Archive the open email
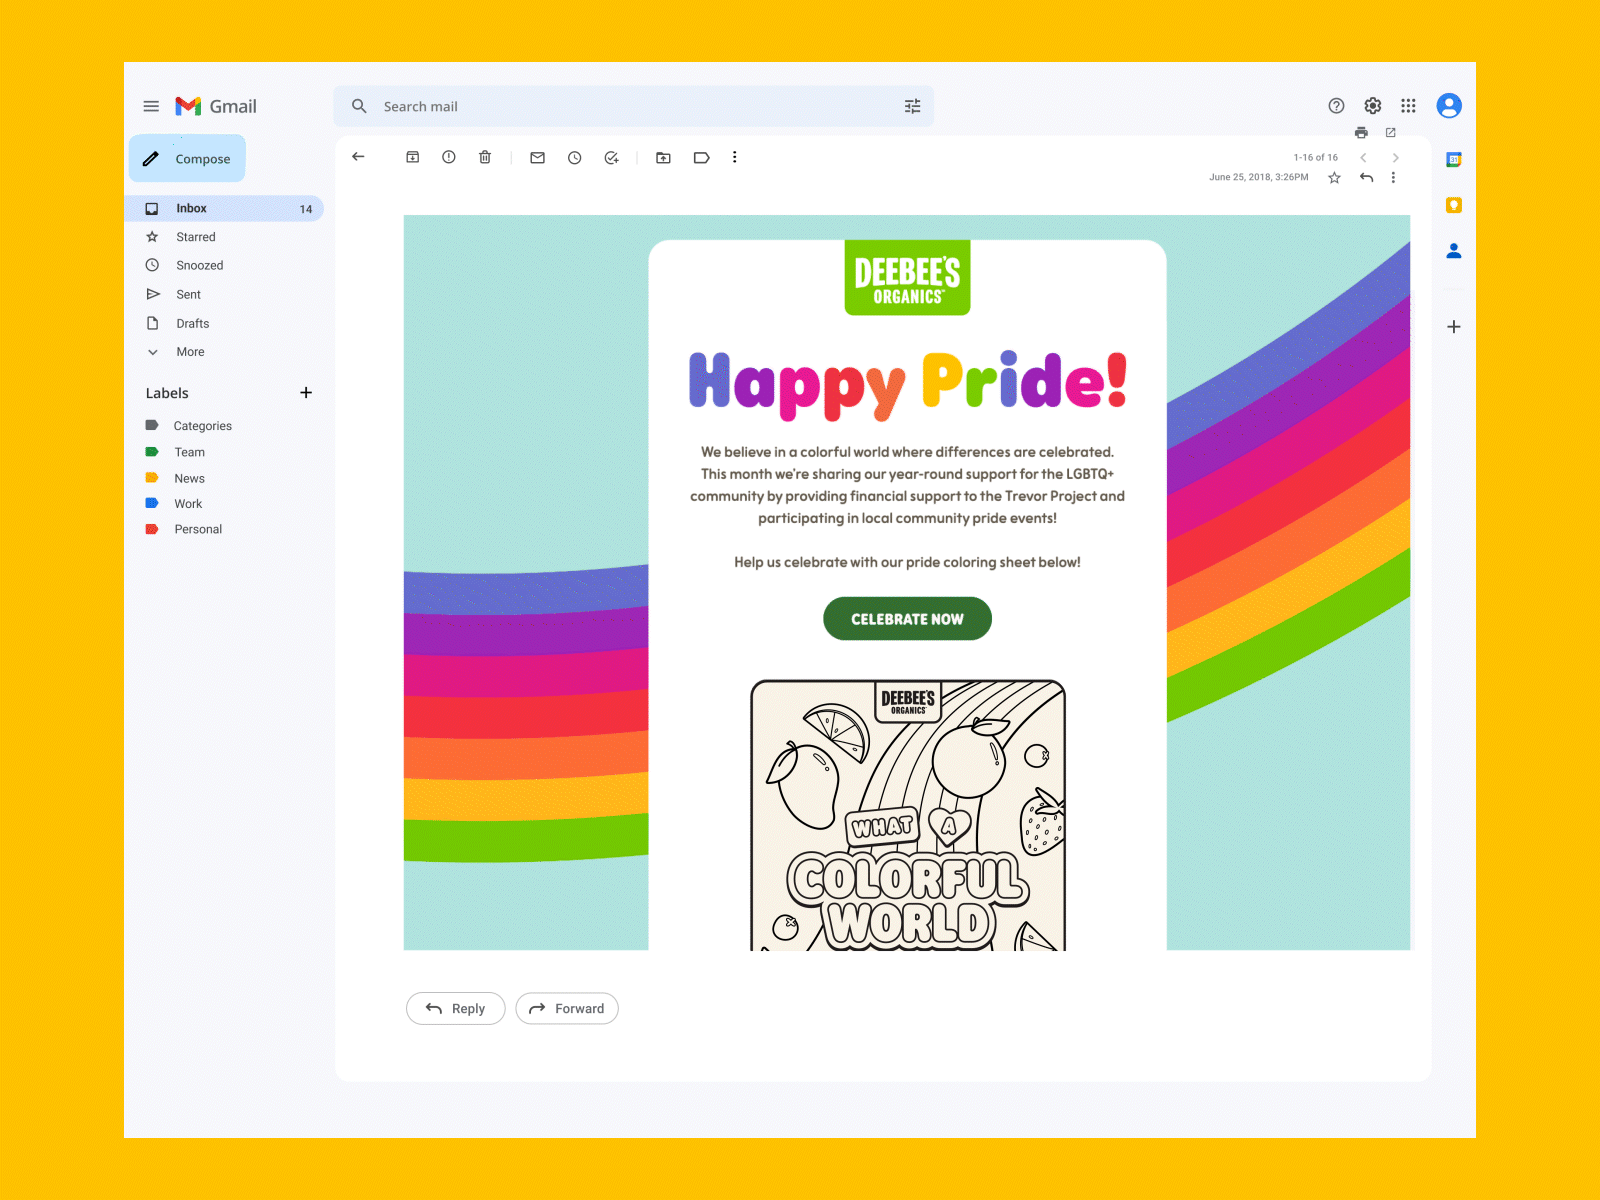This screenshot has width=1600, height=1200. (x=412, y=157)
